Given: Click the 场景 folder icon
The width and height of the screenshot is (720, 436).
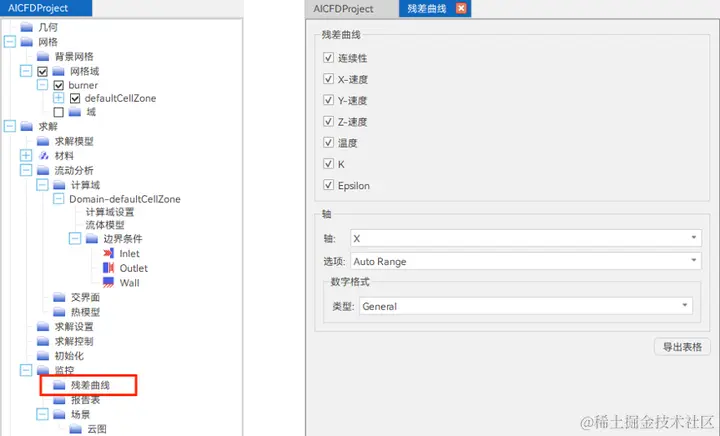Looking at the screenshot, I should 59,414.
